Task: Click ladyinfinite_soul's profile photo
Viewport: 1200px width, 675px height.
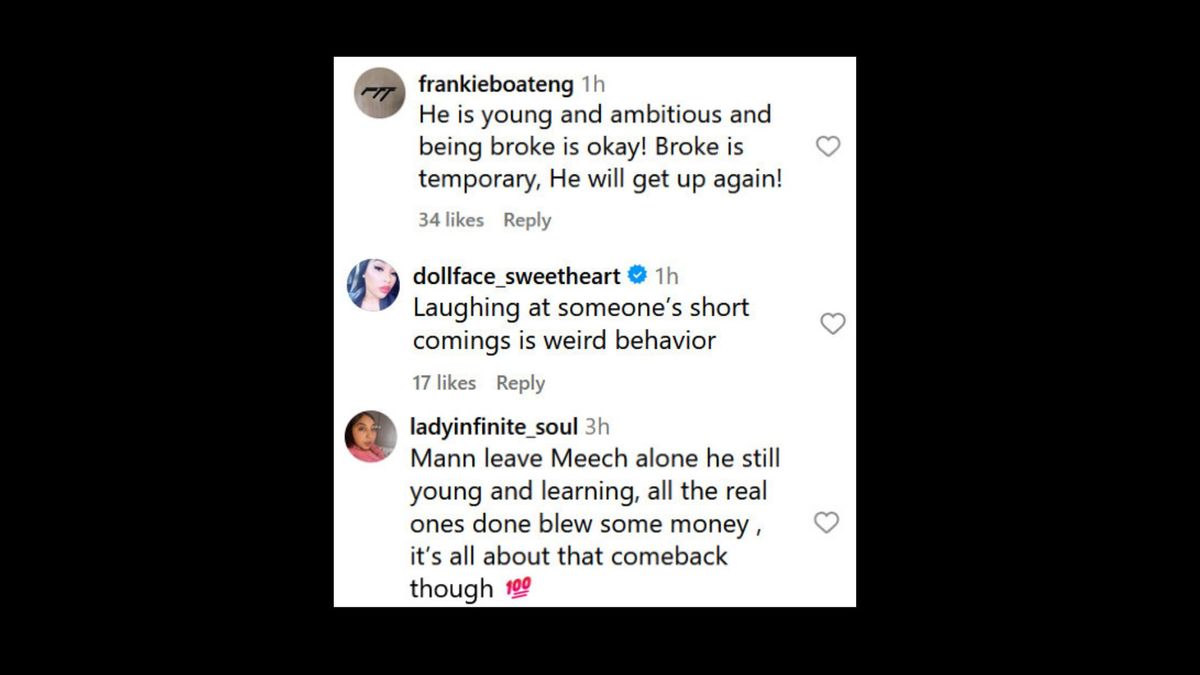Action: coord(371,436)
